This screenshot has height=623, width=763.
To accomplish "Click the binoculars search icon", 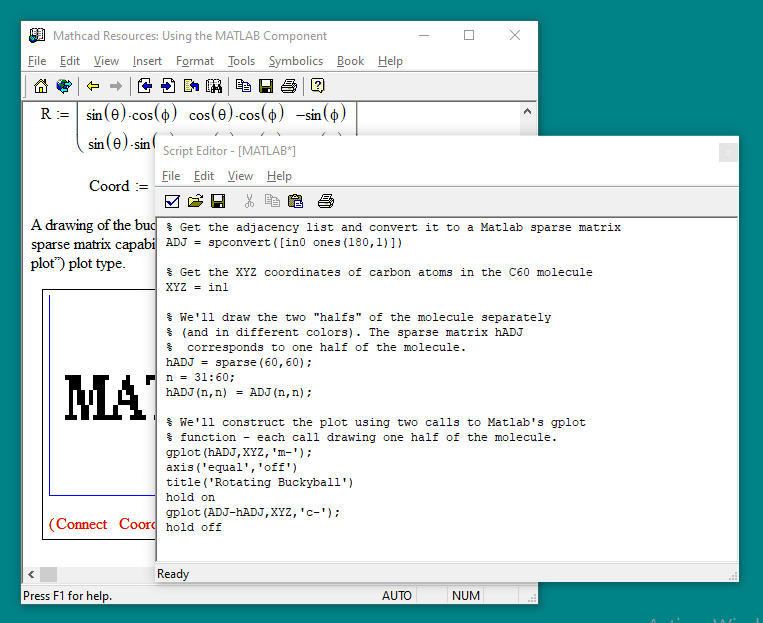I will [x=213, y=86].
